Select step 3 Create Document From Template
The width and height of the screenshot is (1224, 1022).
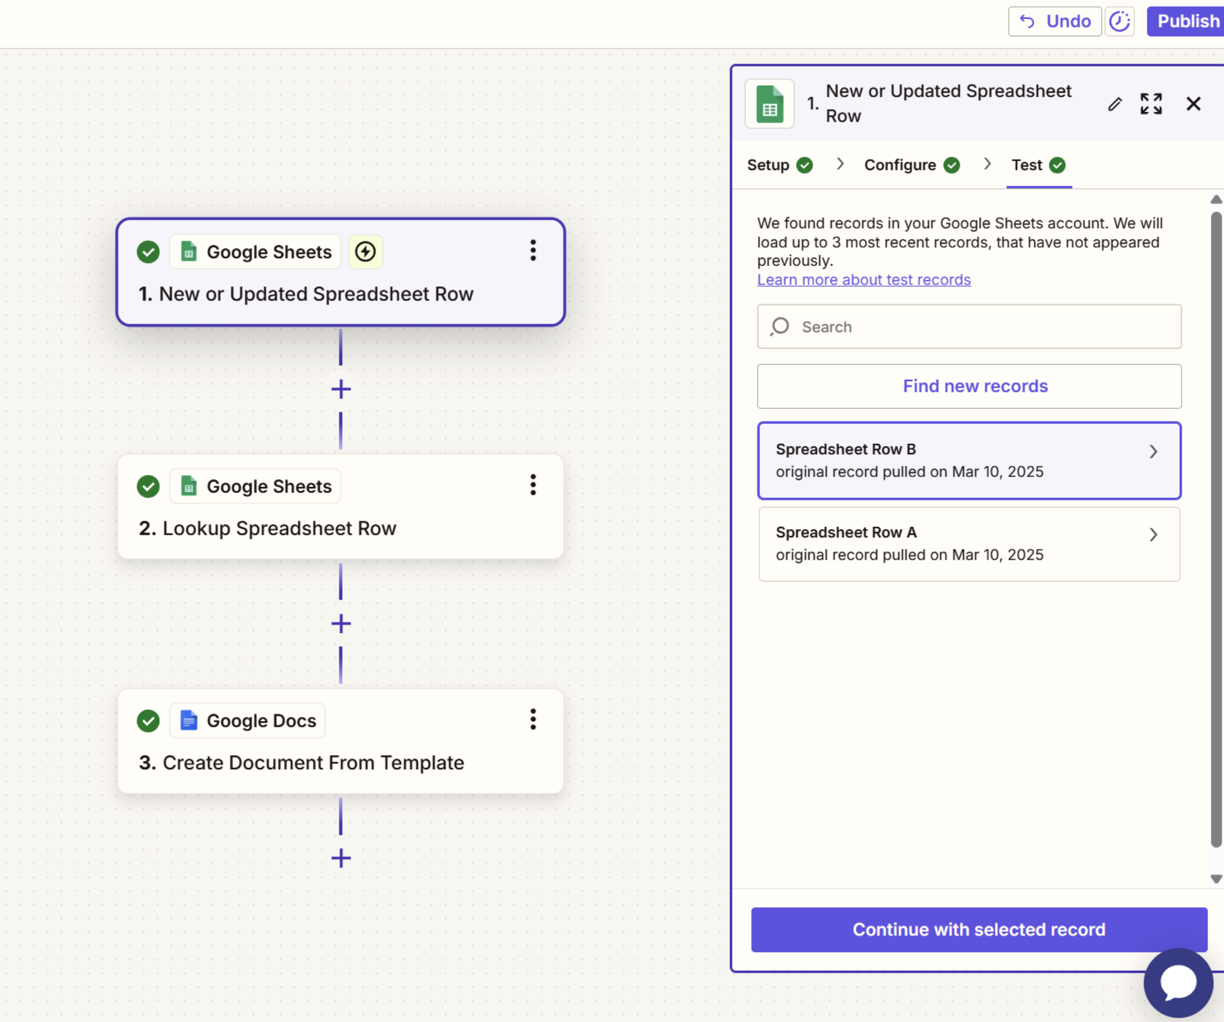pos(341,741)
